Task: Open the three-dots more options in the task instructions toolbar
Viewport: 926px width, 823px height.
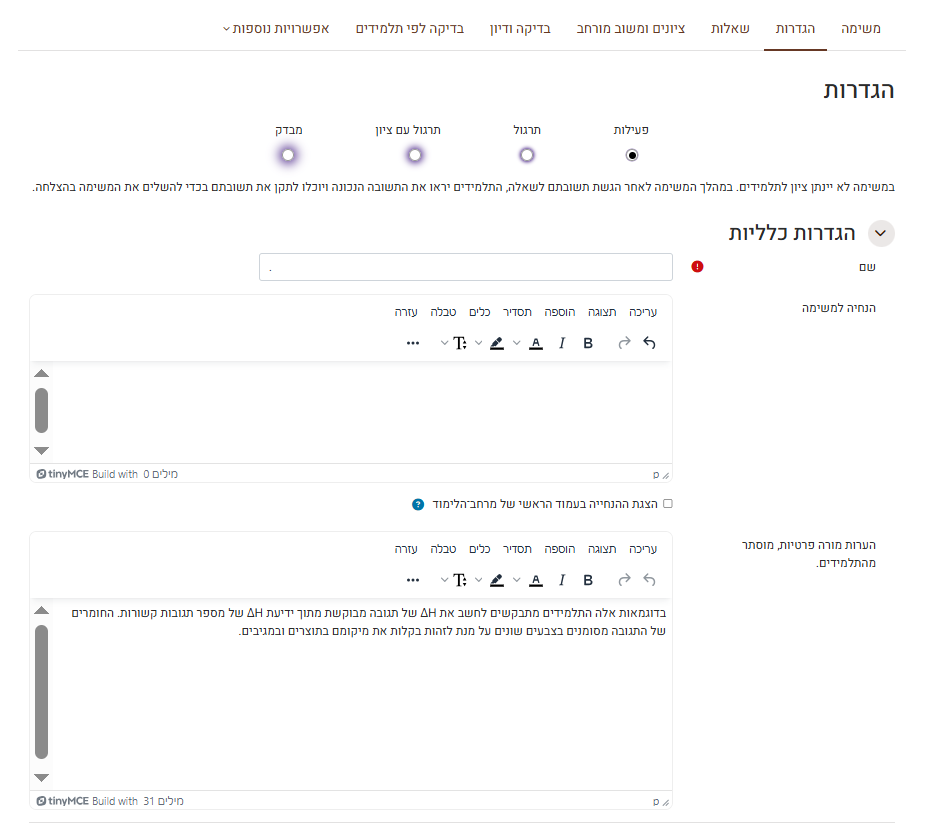Action: [413, 343]
